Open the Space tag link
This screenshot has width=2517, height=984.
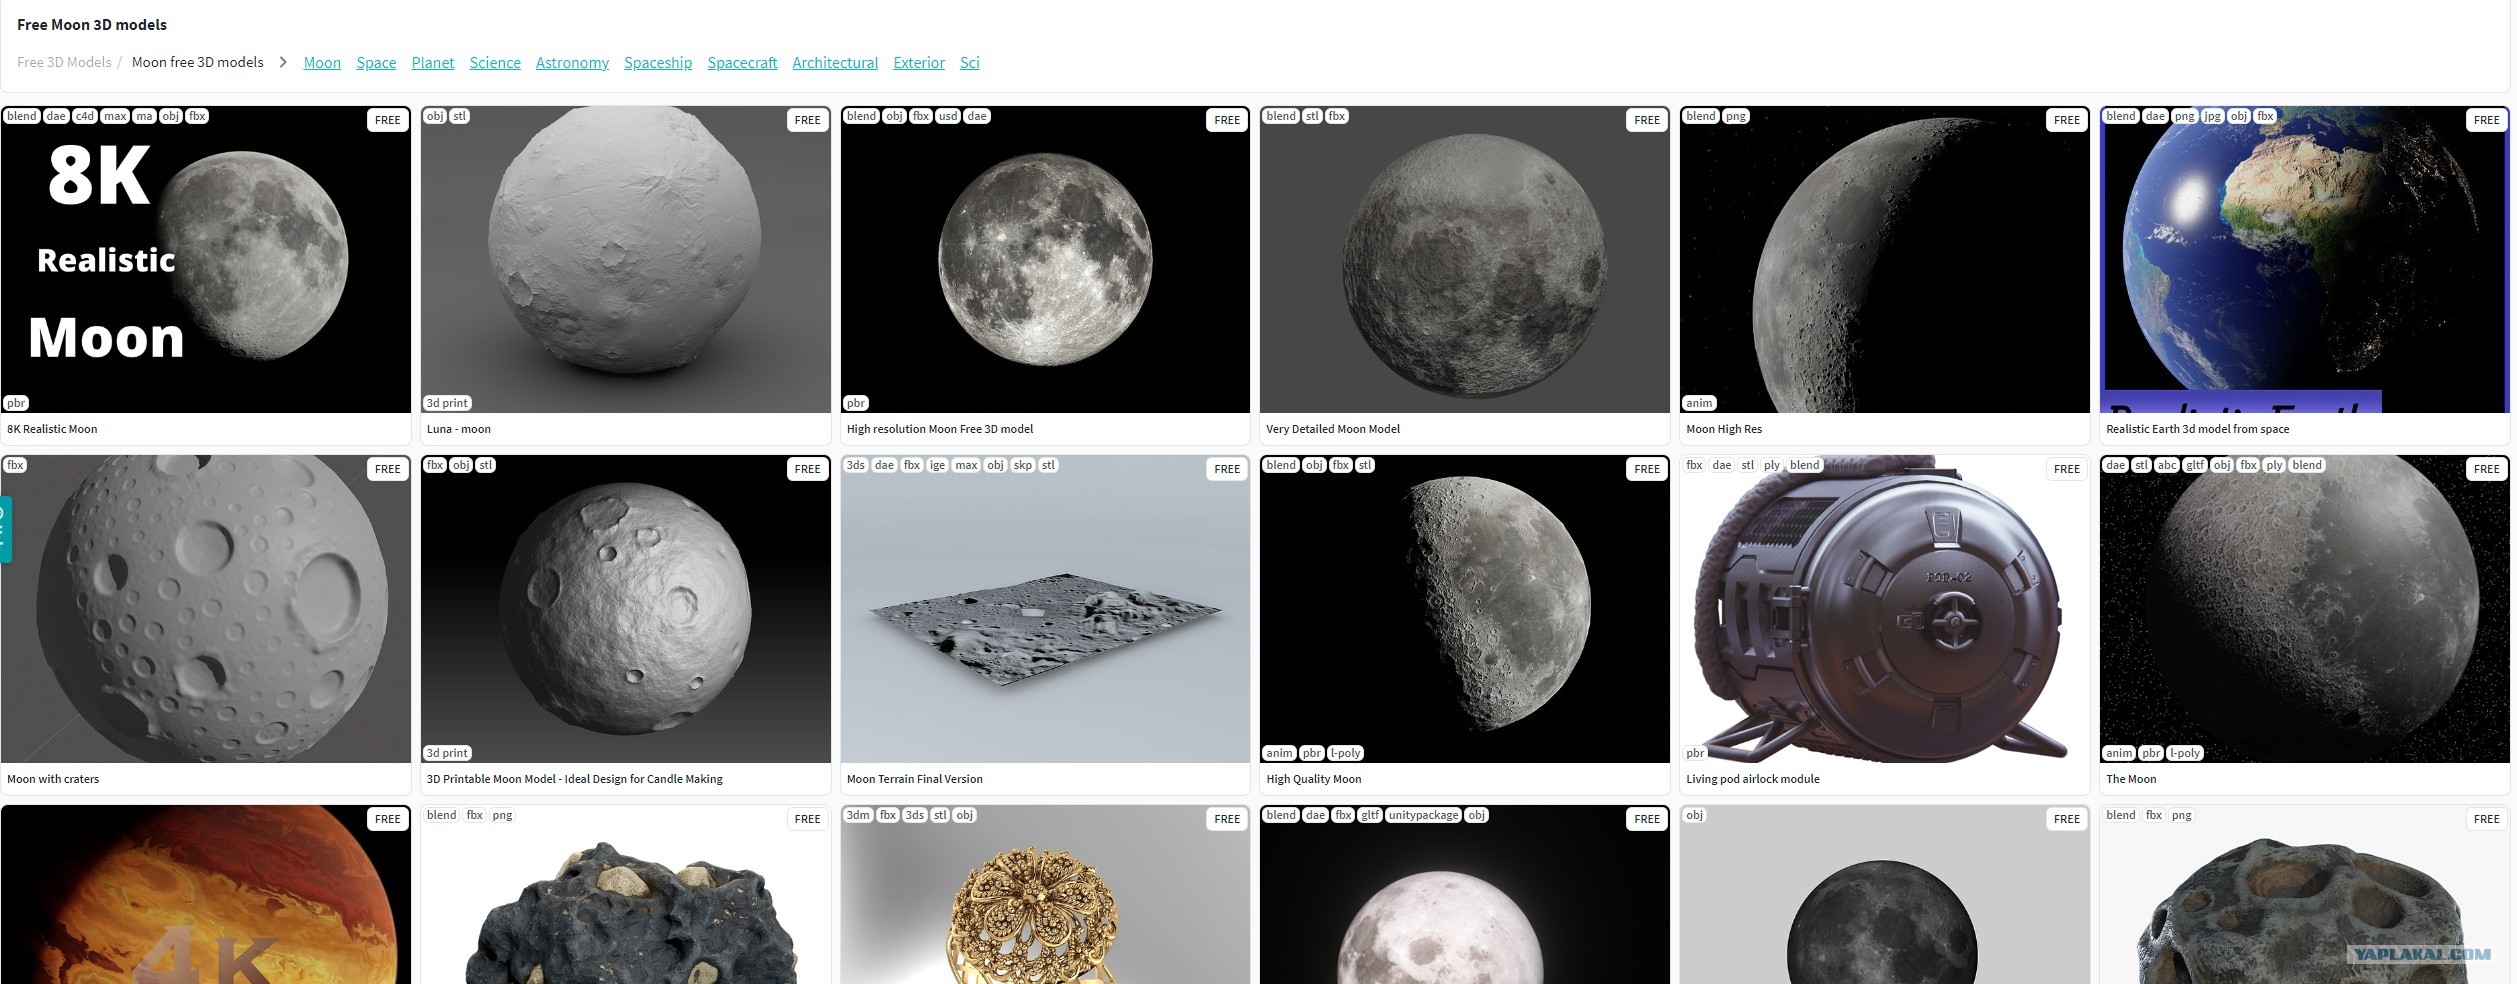pos(376,62)
